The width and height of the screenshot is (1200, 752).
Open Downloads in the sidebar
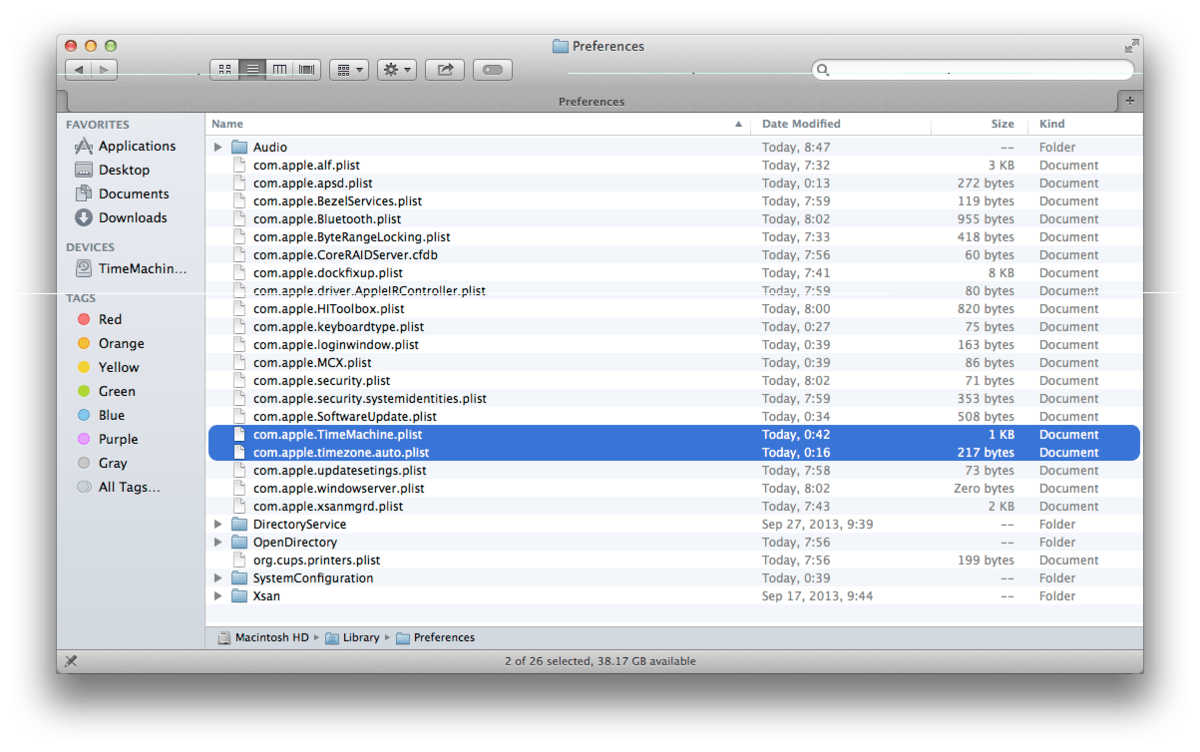coord(121,218)
